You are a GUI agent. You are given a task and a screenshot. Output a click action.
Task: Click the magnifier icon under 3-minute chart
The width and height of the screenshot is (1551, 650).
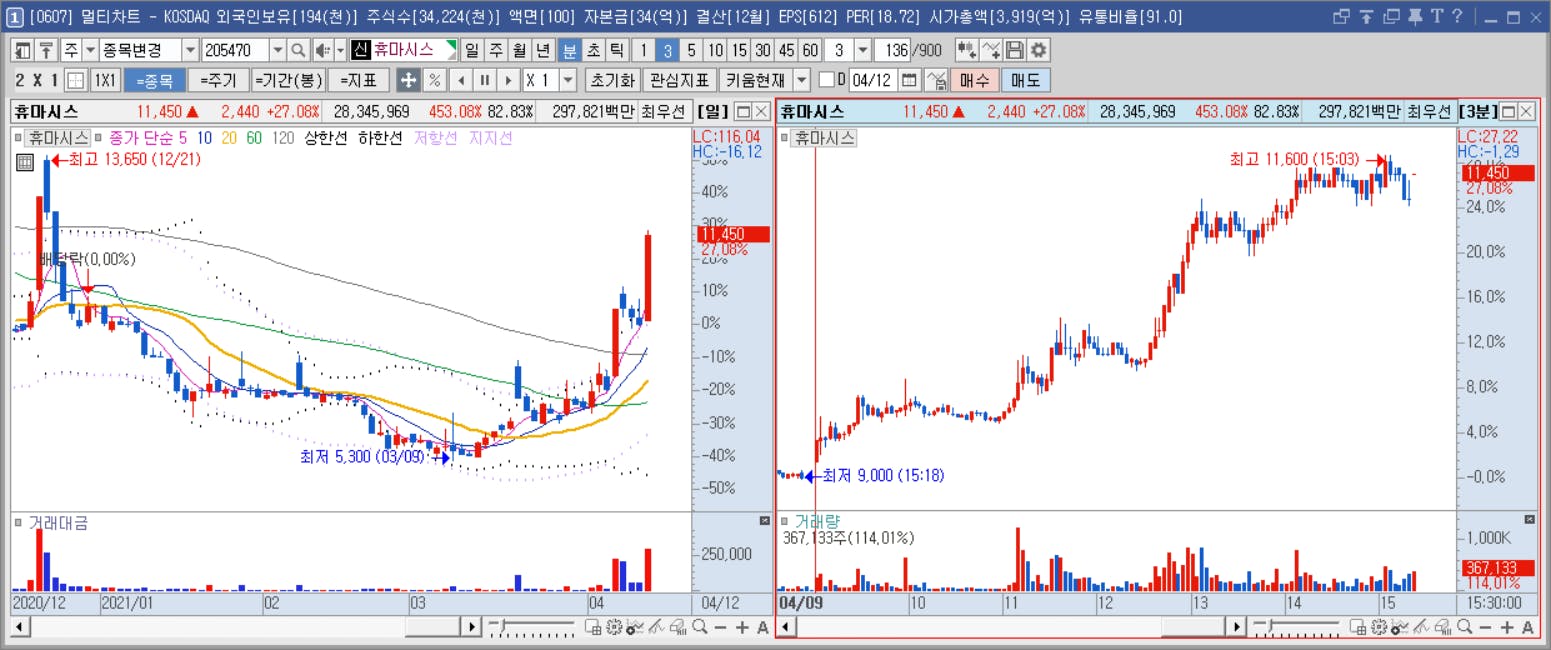click(1464, 627)
